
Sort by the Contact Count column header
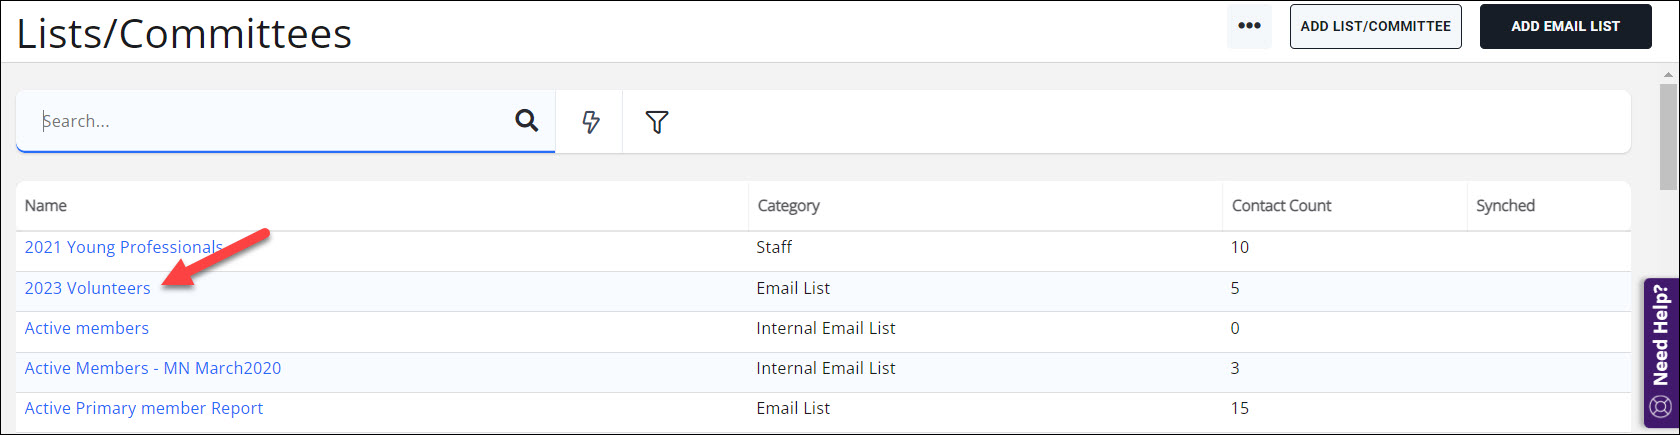tap(1281, 206)
